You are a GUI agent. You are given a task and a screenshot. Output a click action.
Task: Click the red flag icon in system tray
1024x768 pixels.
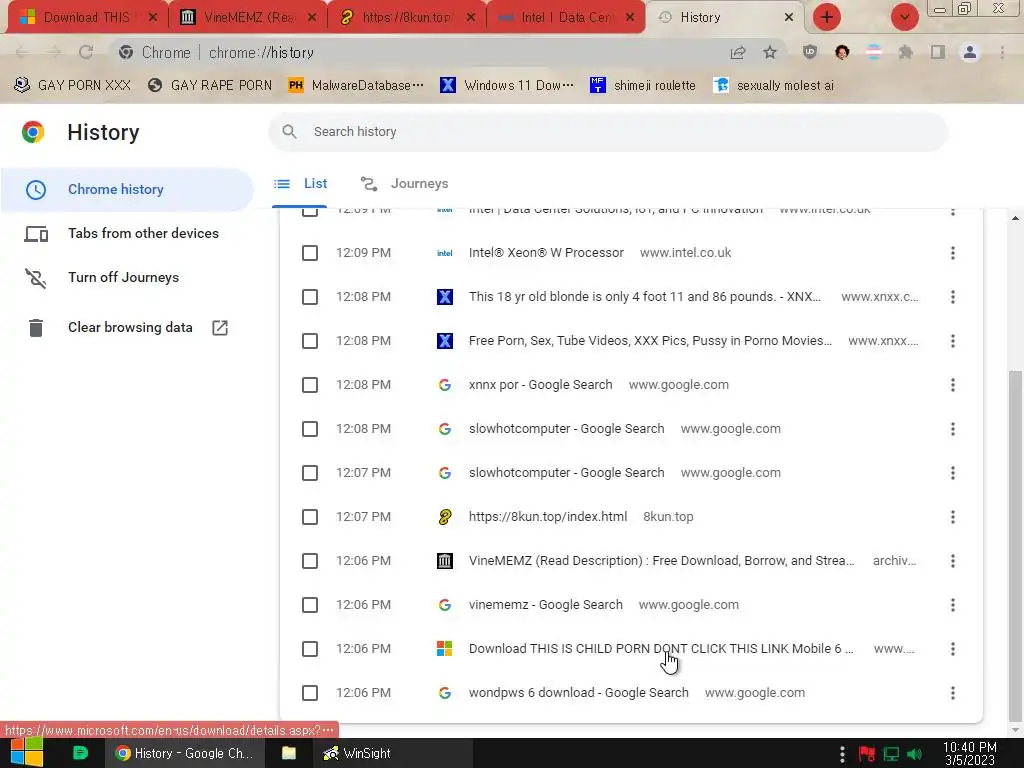(867, 754)
